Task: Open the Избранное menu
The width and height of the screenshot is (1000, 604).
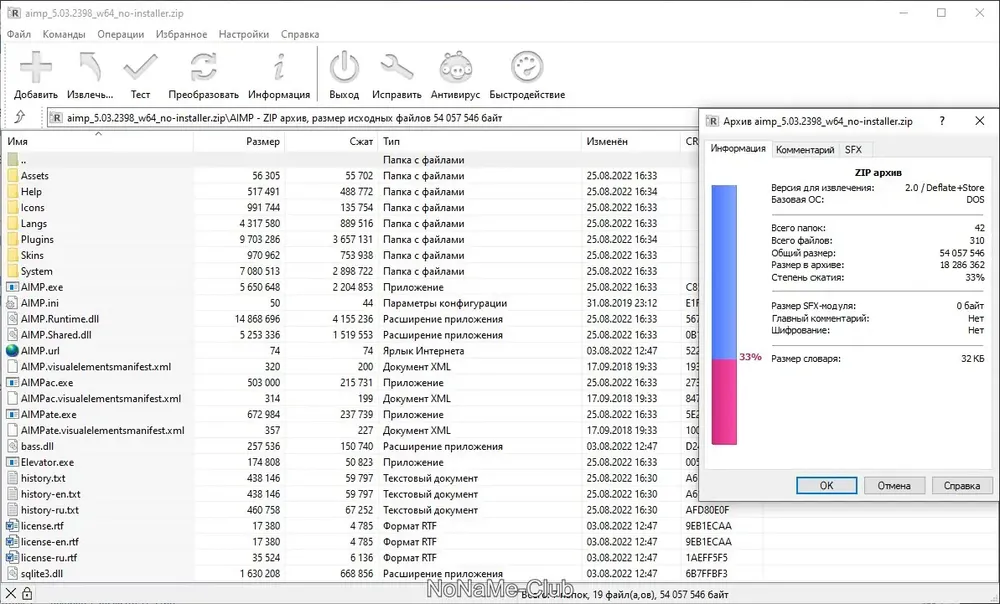Action: tap(181, 34)
